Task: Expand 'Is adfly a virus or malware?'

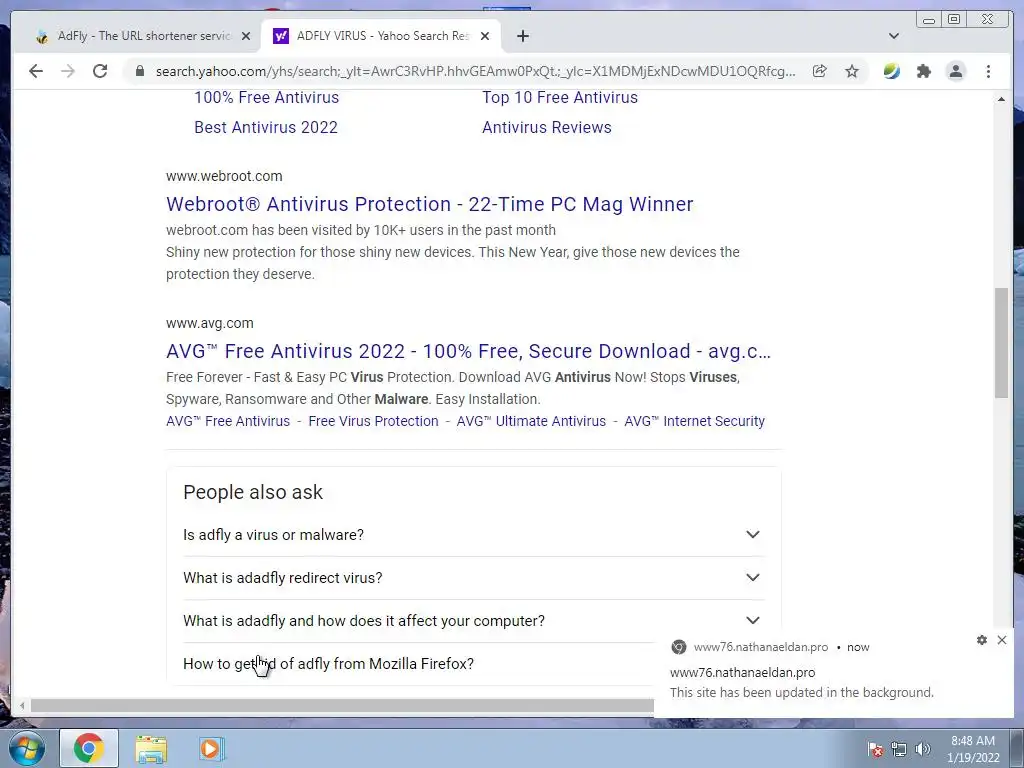Action: click(x=473, y=535)
